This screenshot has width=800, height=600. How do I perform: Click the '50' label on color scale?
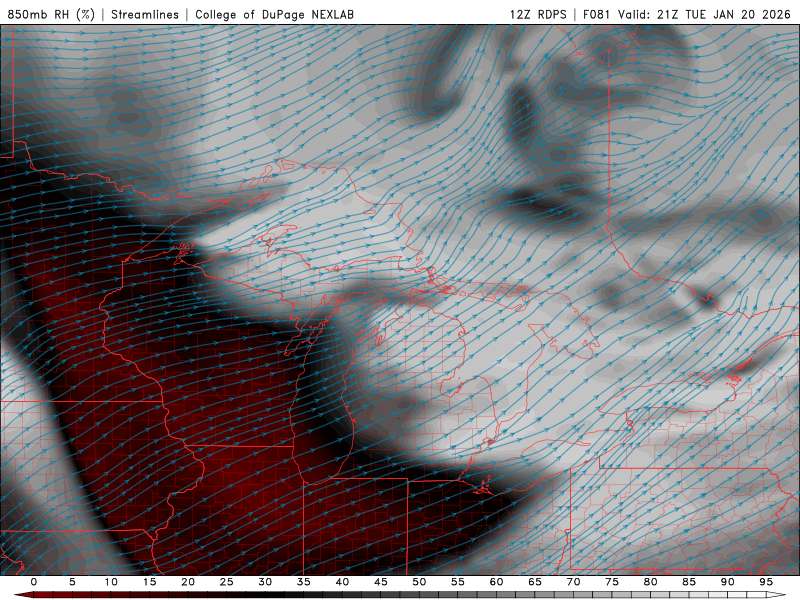point(419,582)
